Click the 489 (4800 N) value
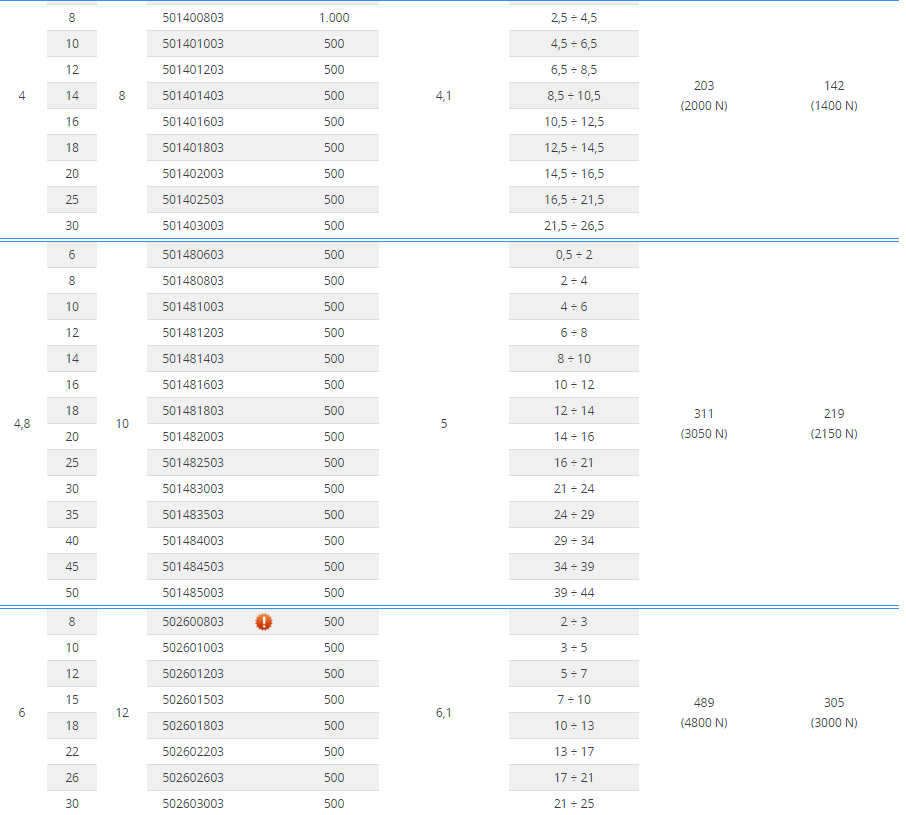 (704, 712)
